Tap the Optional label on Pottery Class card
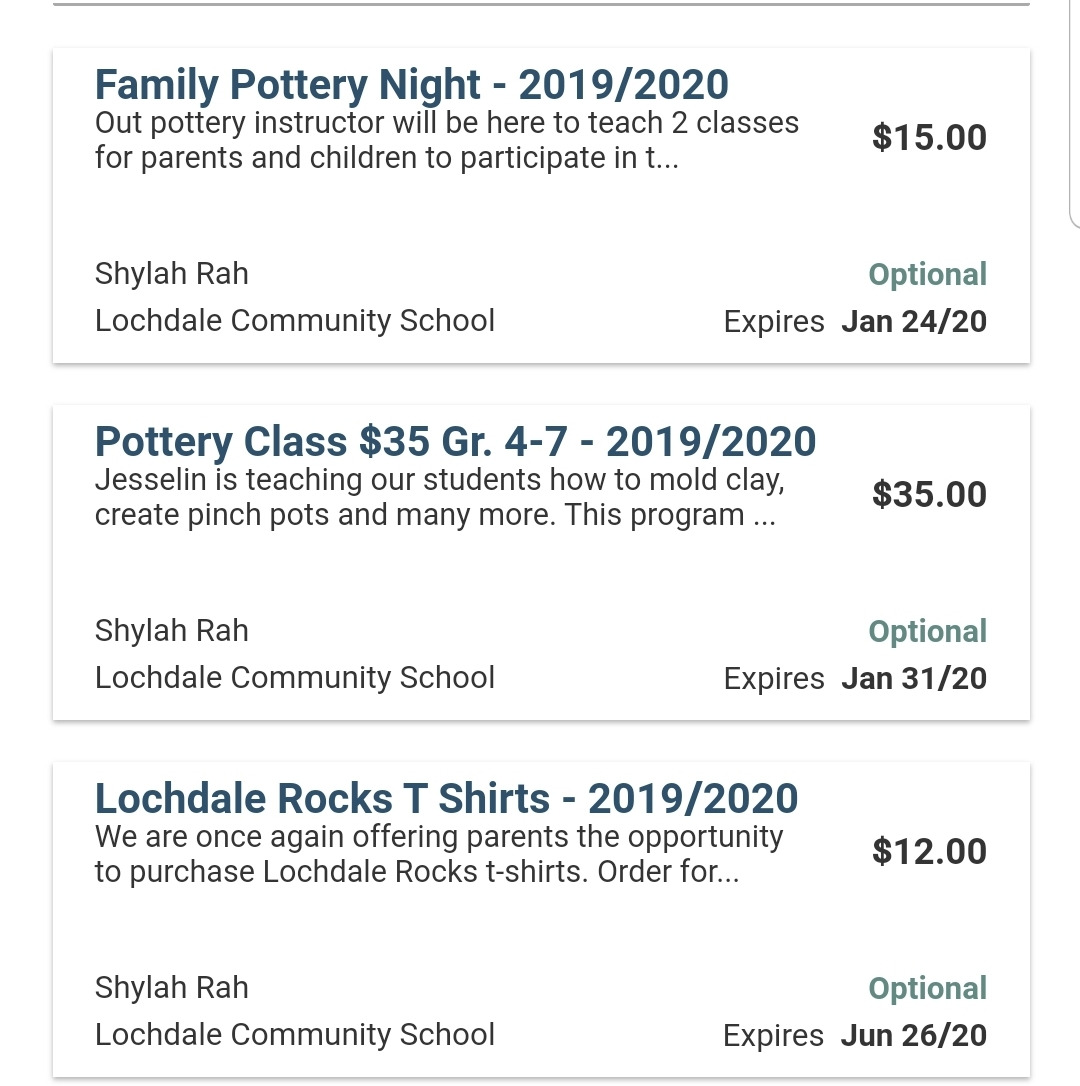The height and width of the screenshot is (1086, 1080). pyautogui.click(x=927, y=631)
